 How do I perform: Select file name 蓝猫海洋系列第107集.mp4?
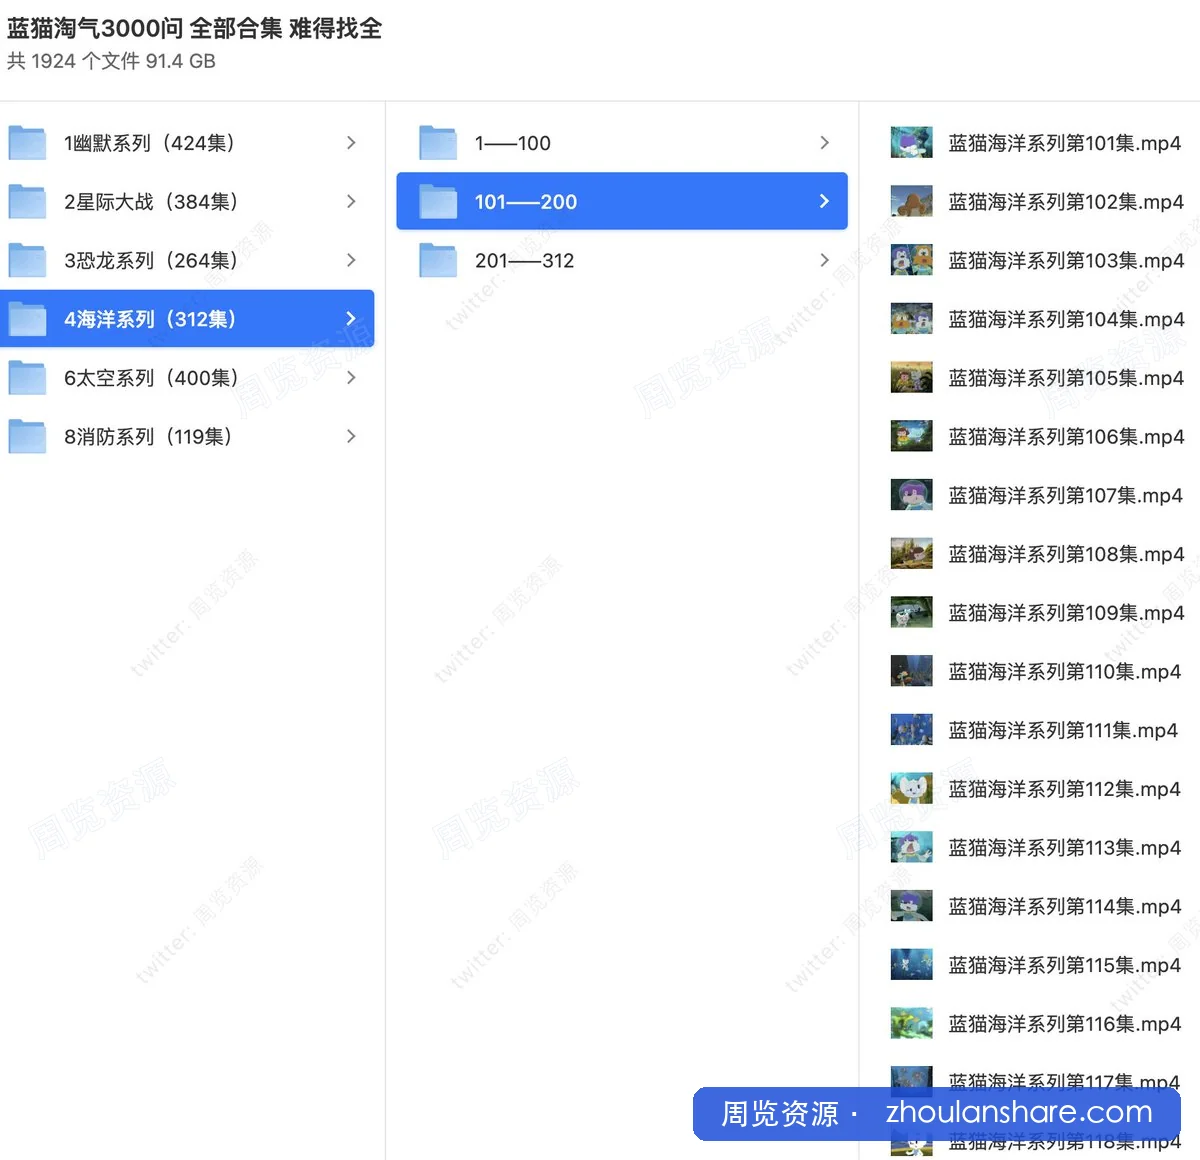point(1066,495)
